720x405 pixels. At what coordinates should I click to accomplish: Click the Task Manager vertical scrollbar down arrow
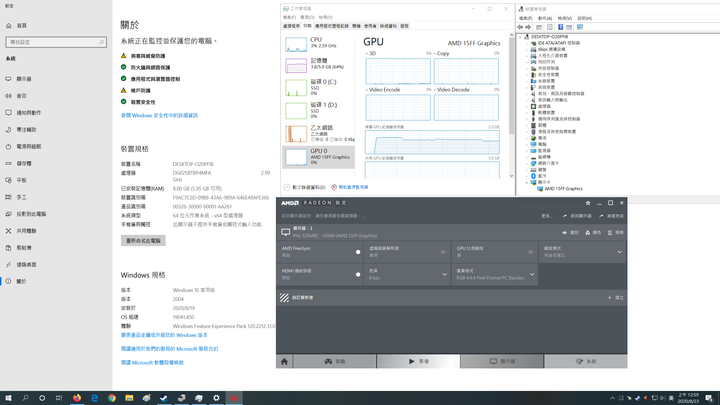click(x=512, y=176)
